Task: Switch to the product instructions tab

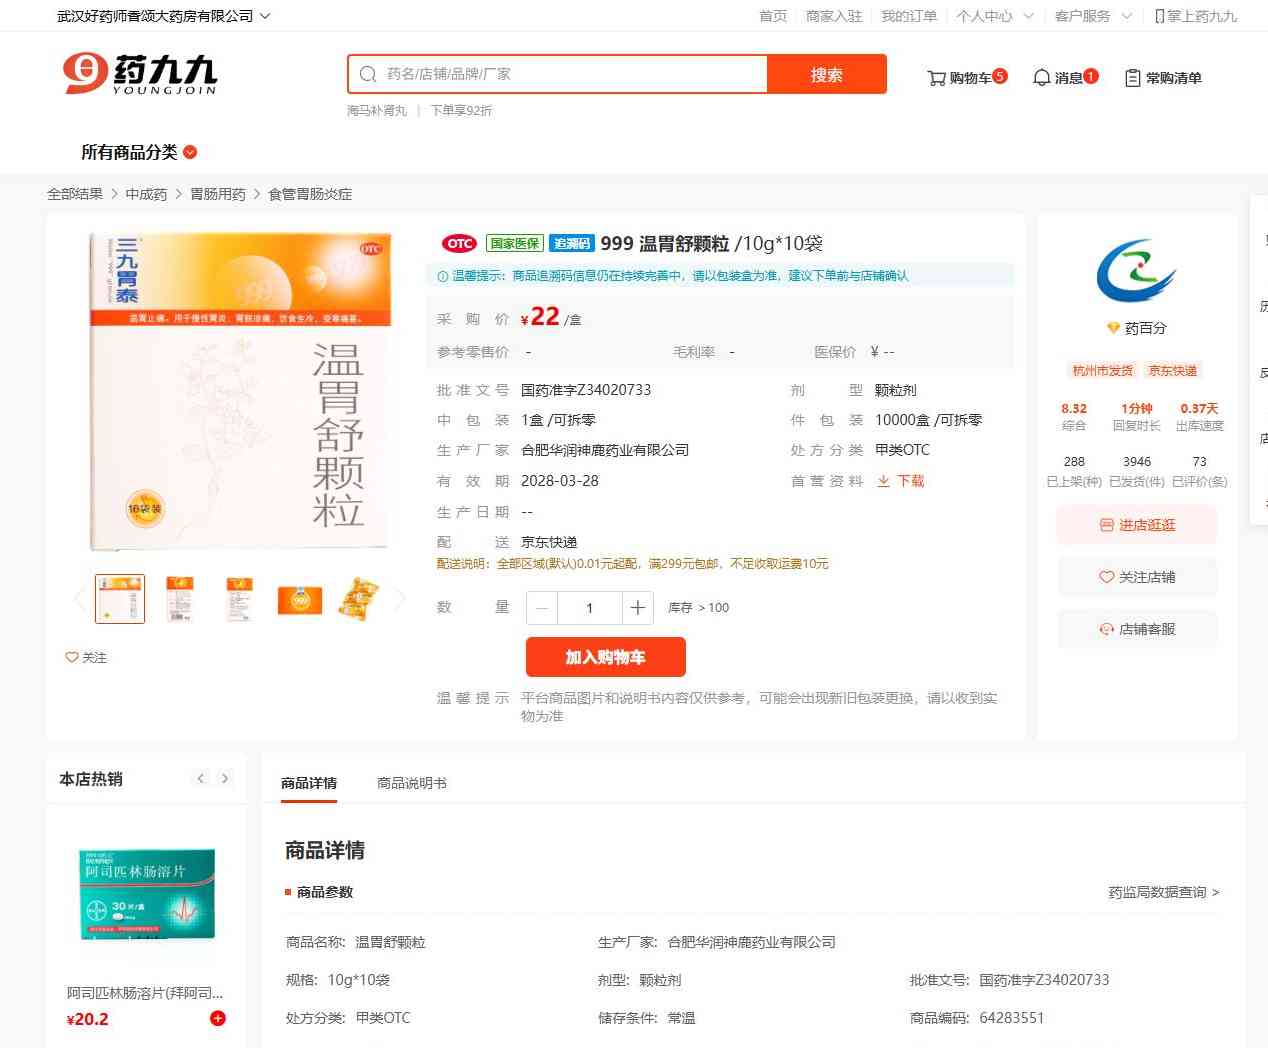Action: tap(411, 783)
